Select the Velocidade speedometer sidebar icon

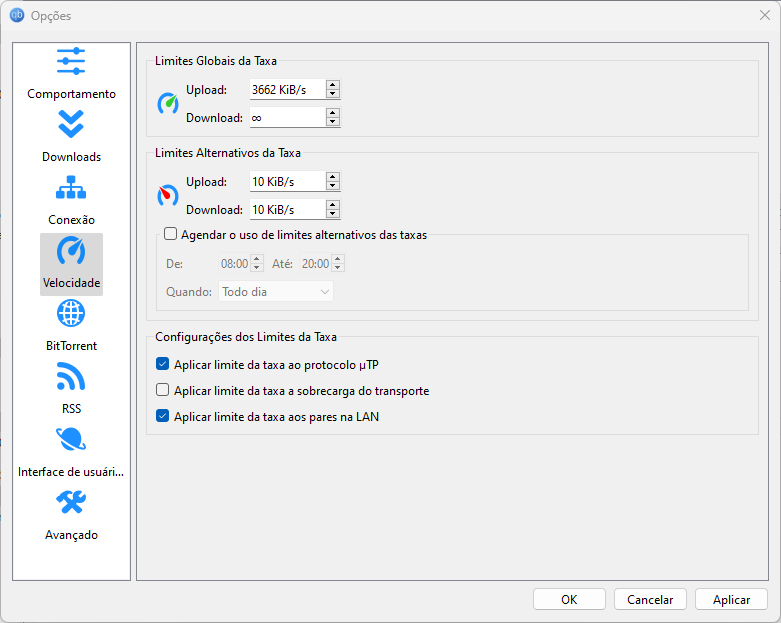pos(71,251)
